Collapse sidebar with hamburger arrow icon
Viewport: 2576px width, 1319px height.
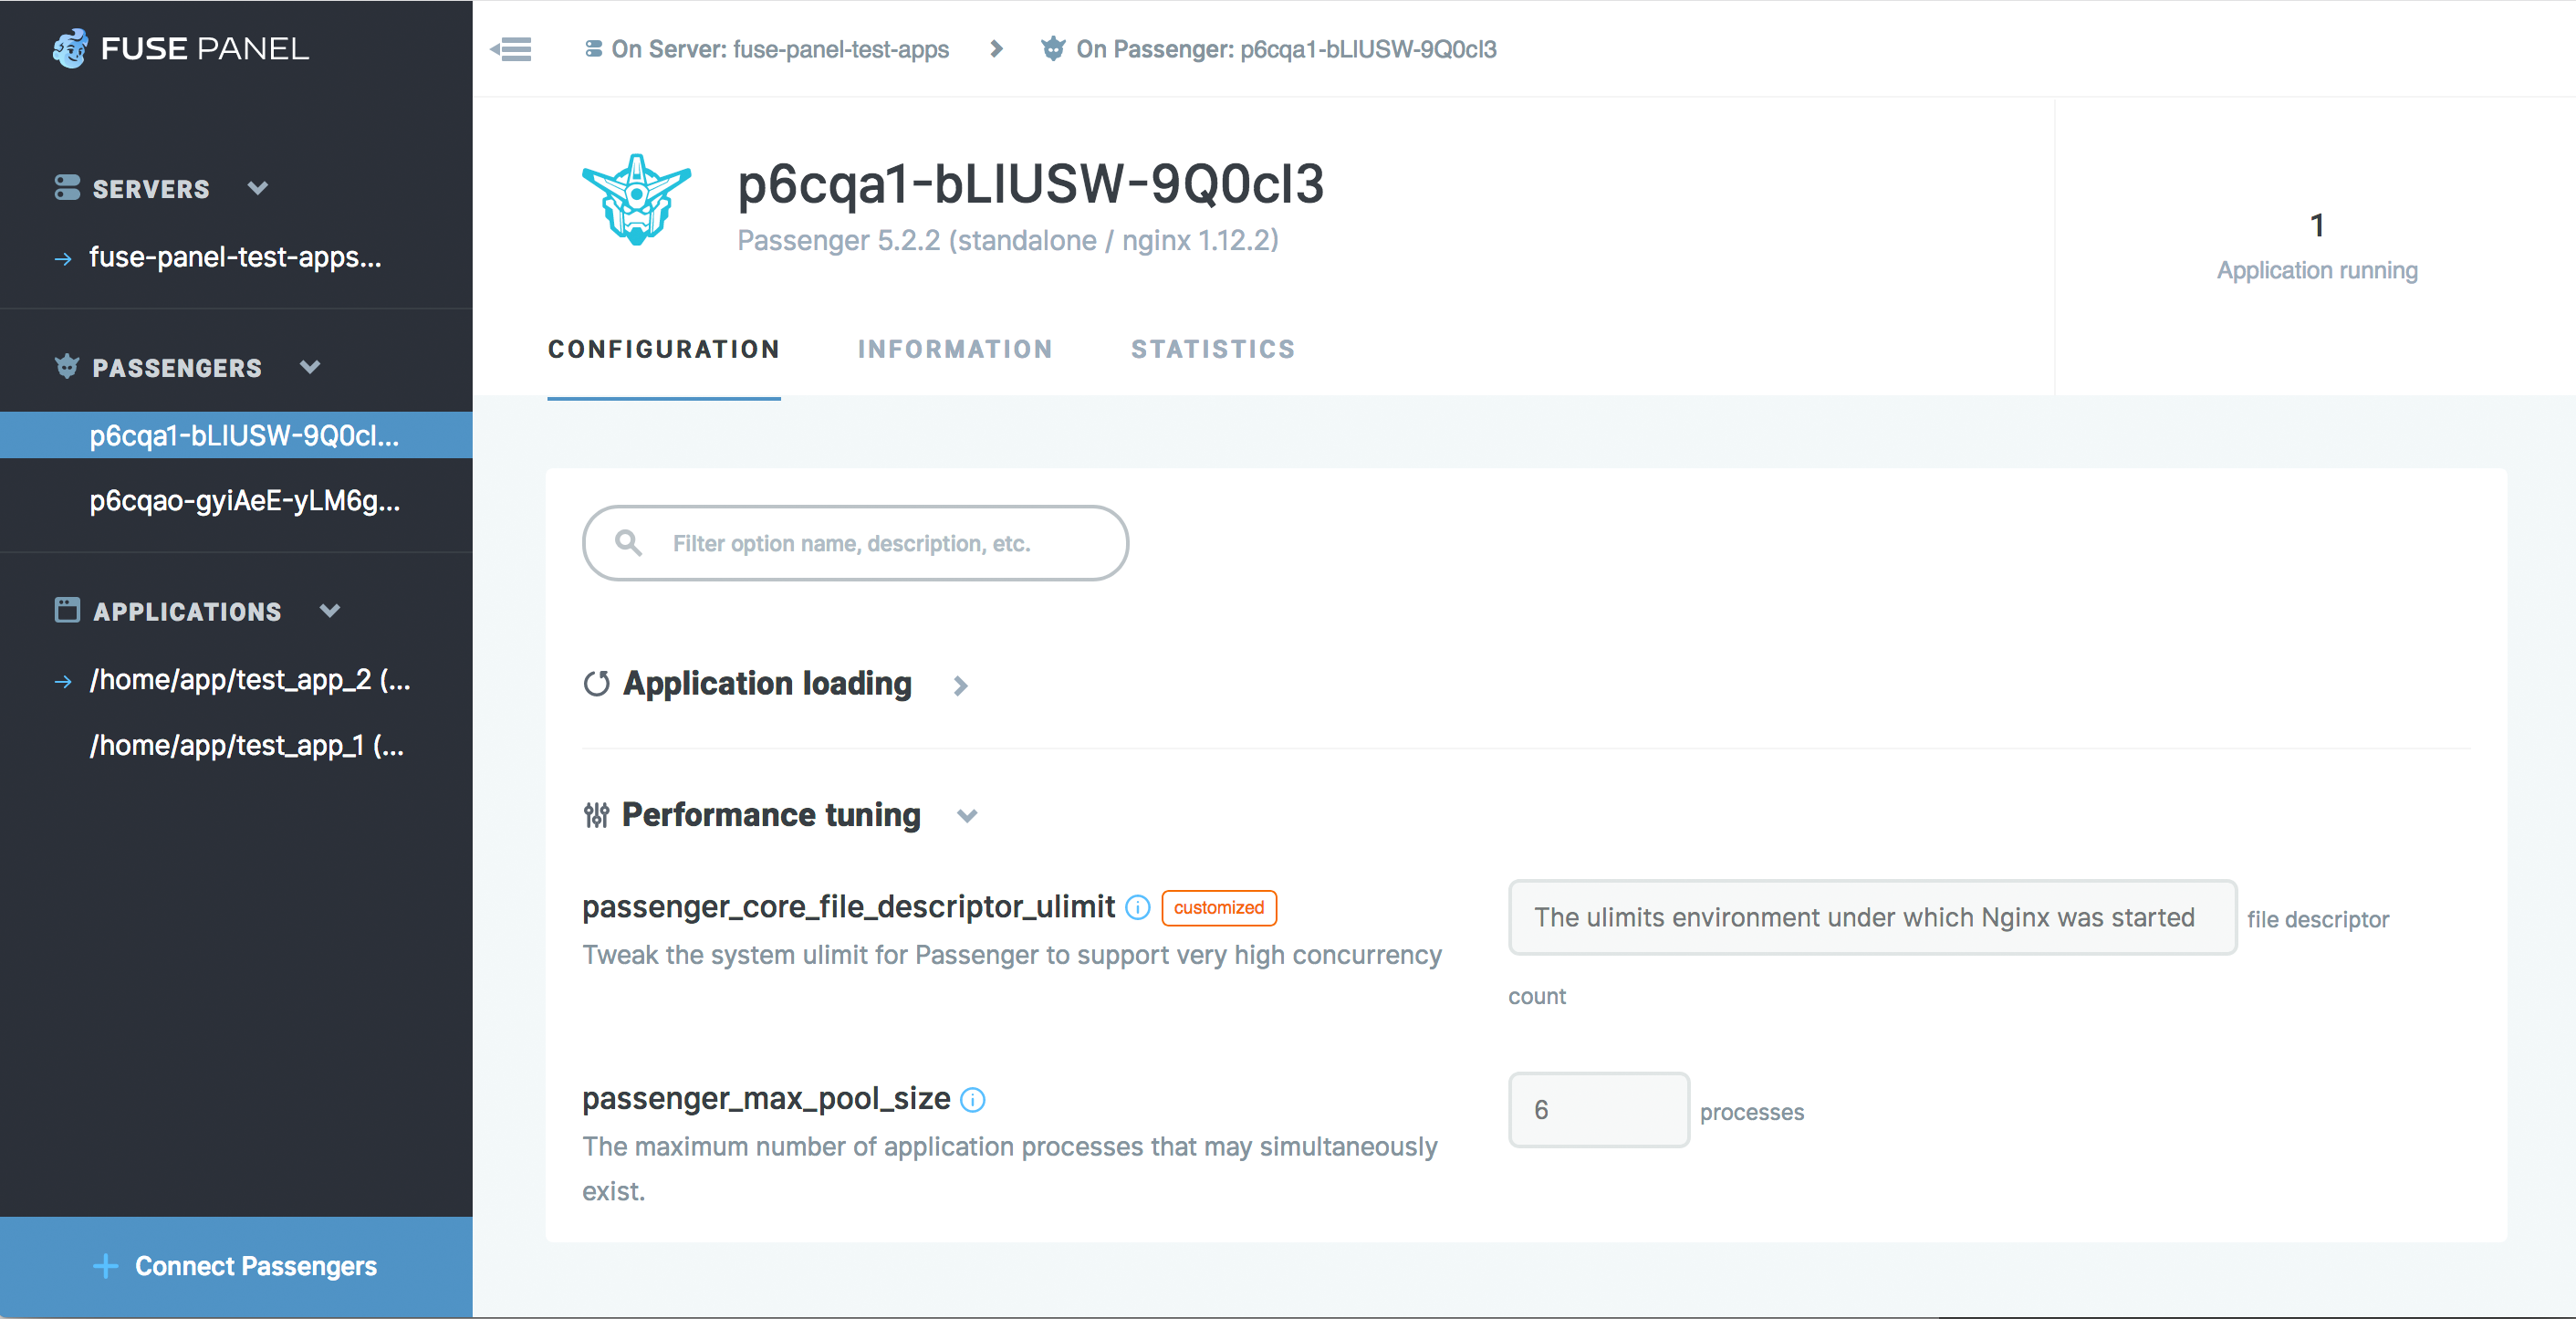coord(512,49)
